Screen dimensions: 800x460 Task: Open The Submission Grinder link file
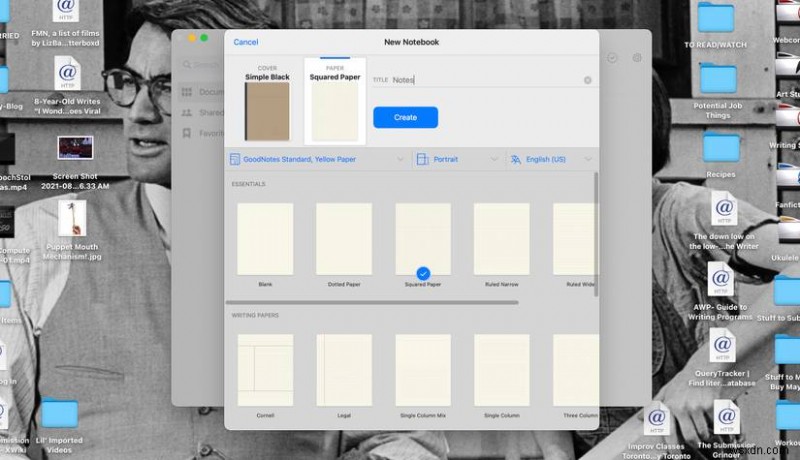pos(726,428)
